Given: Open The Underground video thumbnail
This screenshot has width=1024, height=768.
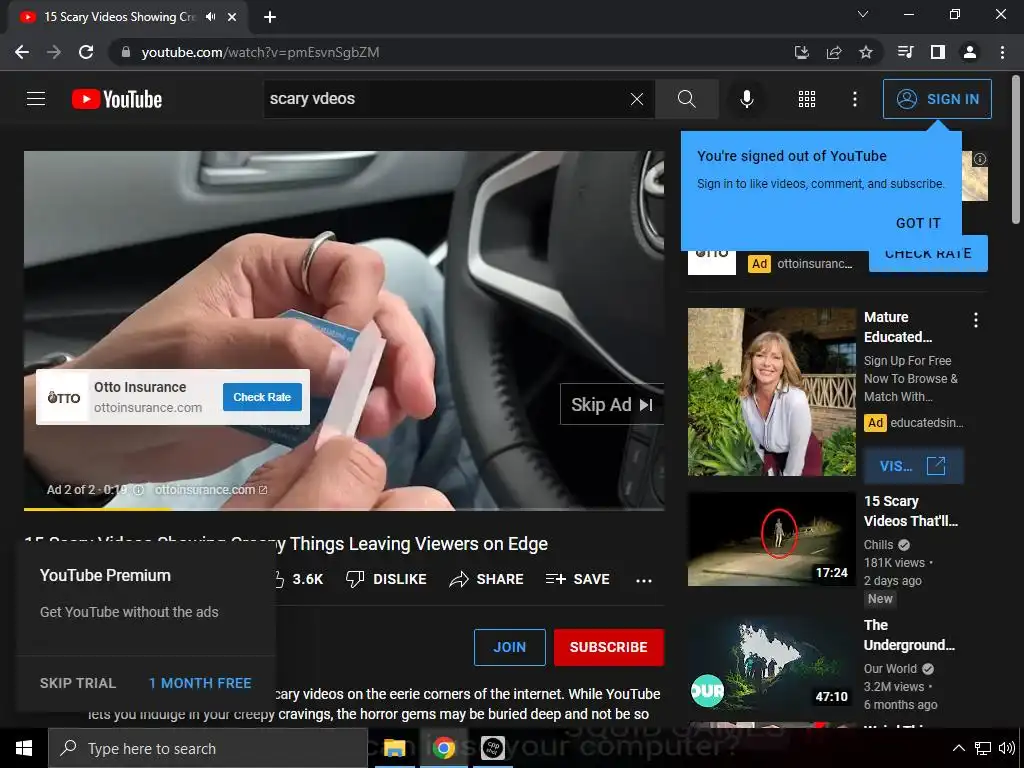Looking at the screenshot, I should click(771, 664).
